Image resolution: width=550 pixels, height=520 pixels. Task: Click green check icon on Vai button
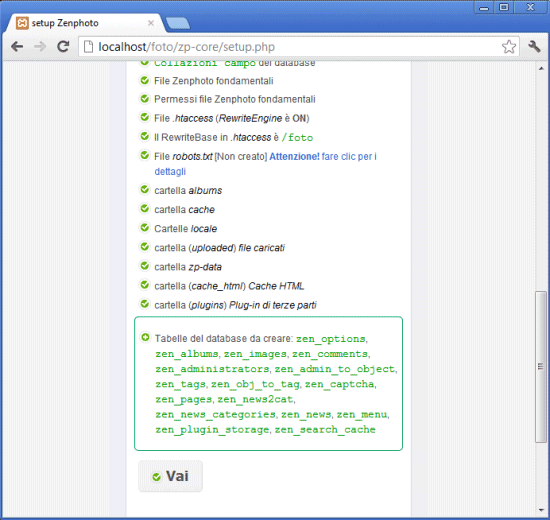(x=156, y=477)
